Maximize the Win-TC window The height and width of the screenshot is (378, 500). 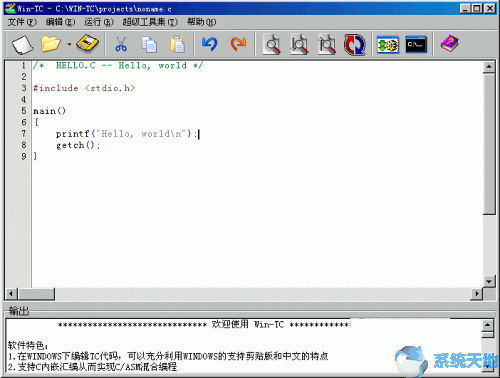point(477,8)
